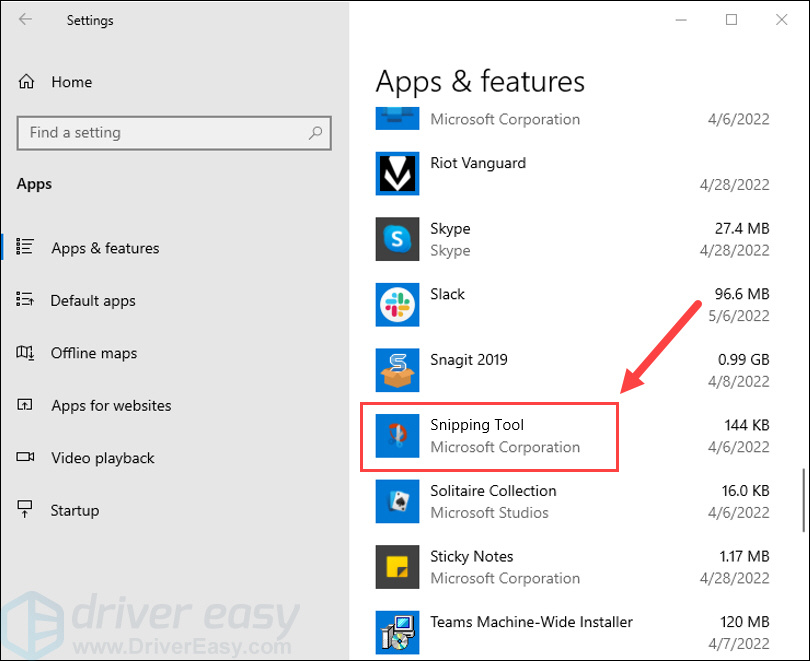The image size is (810, 661).
Task: Select the Slack app icon
Action: 397,305
